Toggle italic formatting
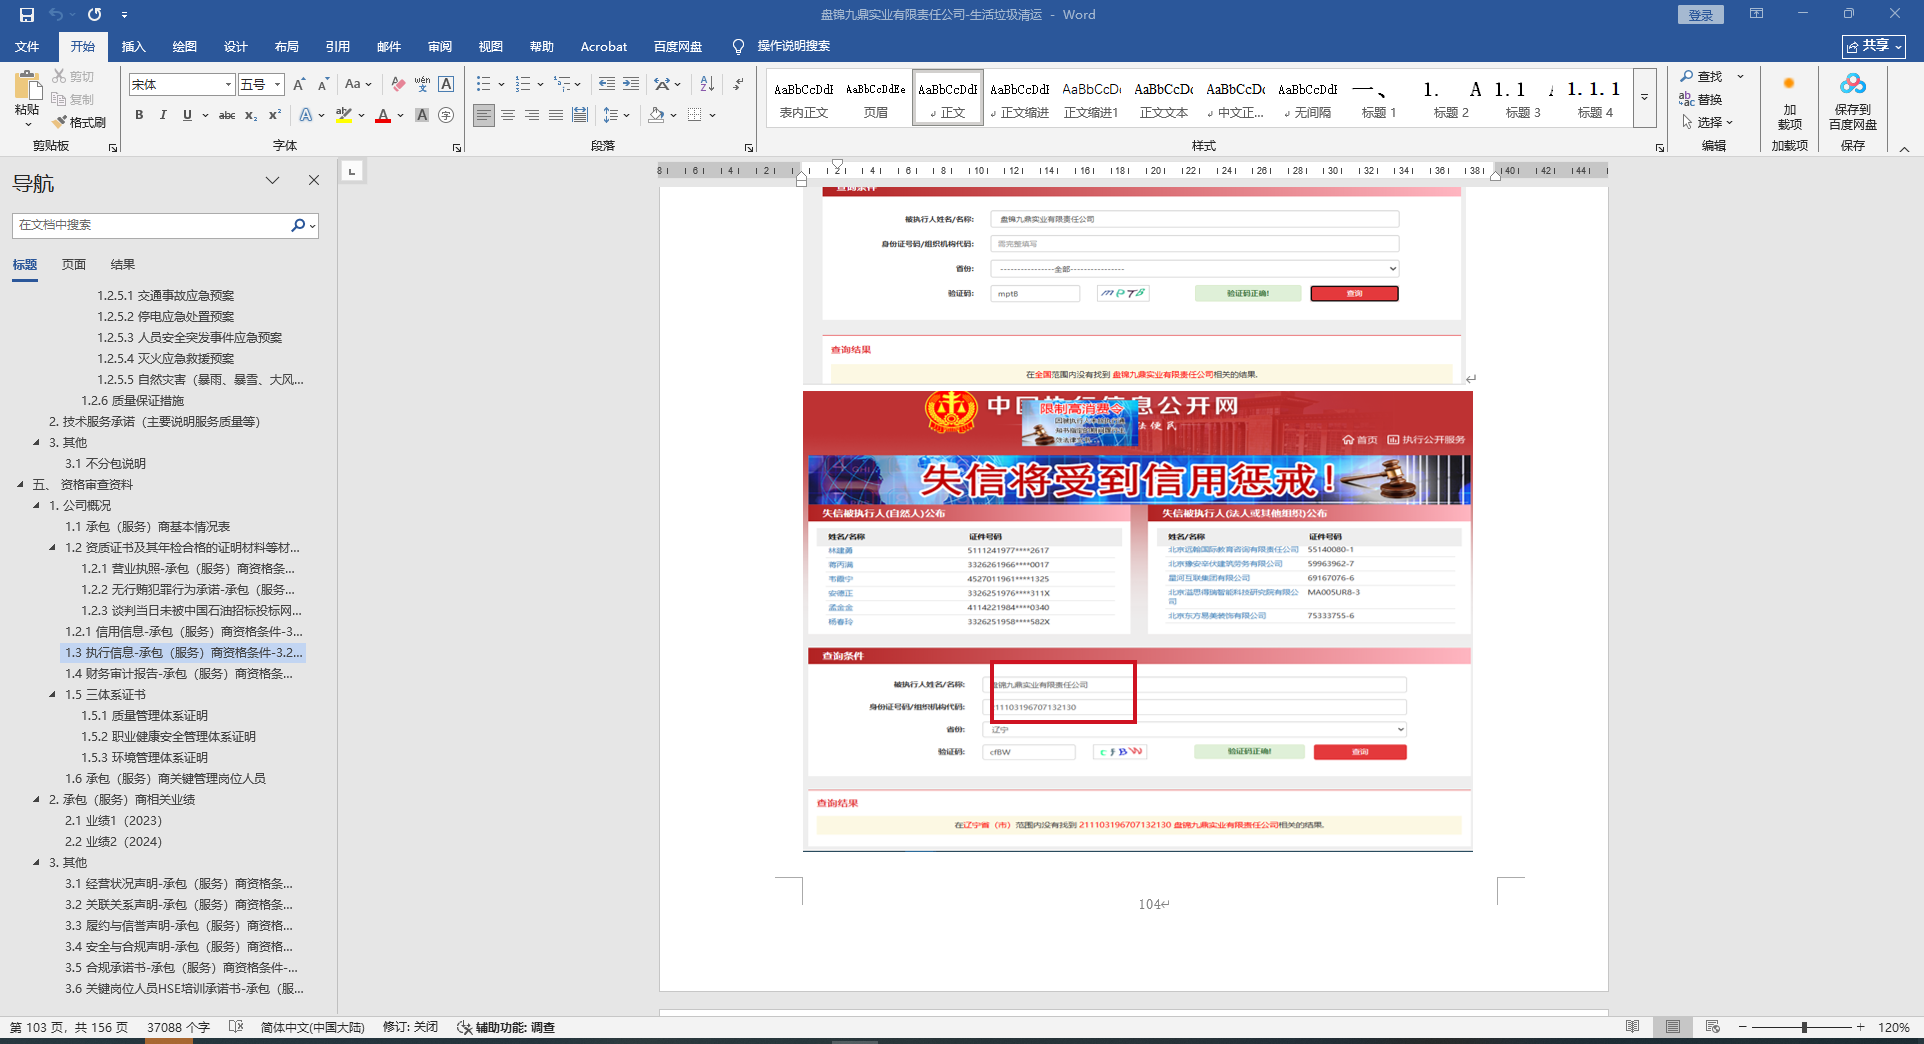 tap(163, 115)
